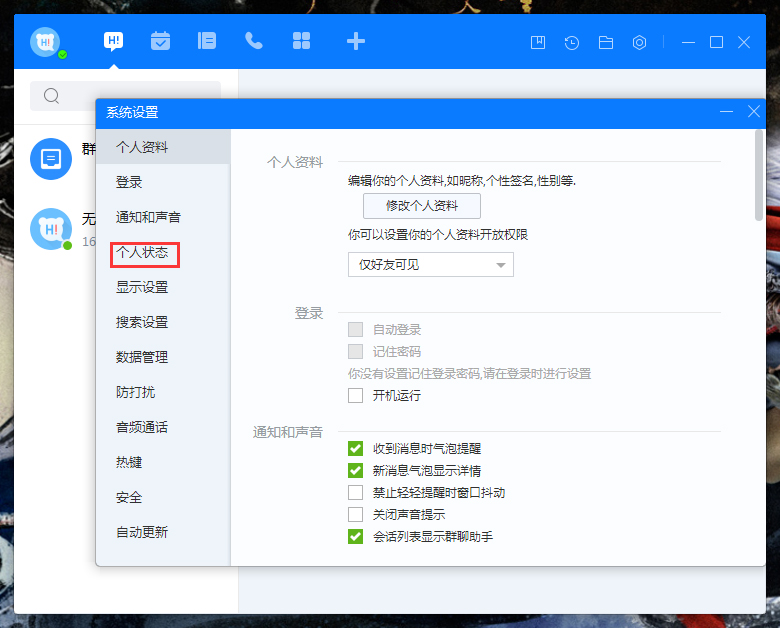Click the plus icon to add new
This screenshot has width=780, height=628.
click(355, 41)
